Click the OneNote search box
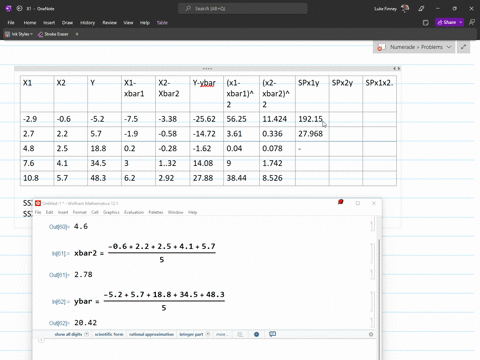 [243, 8]
